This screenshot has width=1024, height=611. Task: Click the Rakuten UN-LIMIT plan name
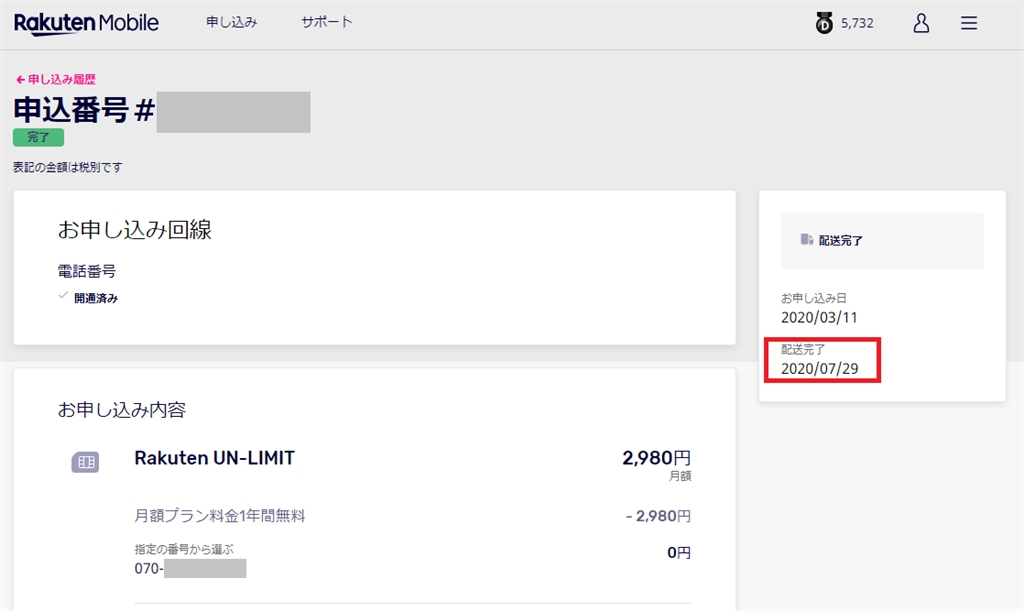(214, 458)
